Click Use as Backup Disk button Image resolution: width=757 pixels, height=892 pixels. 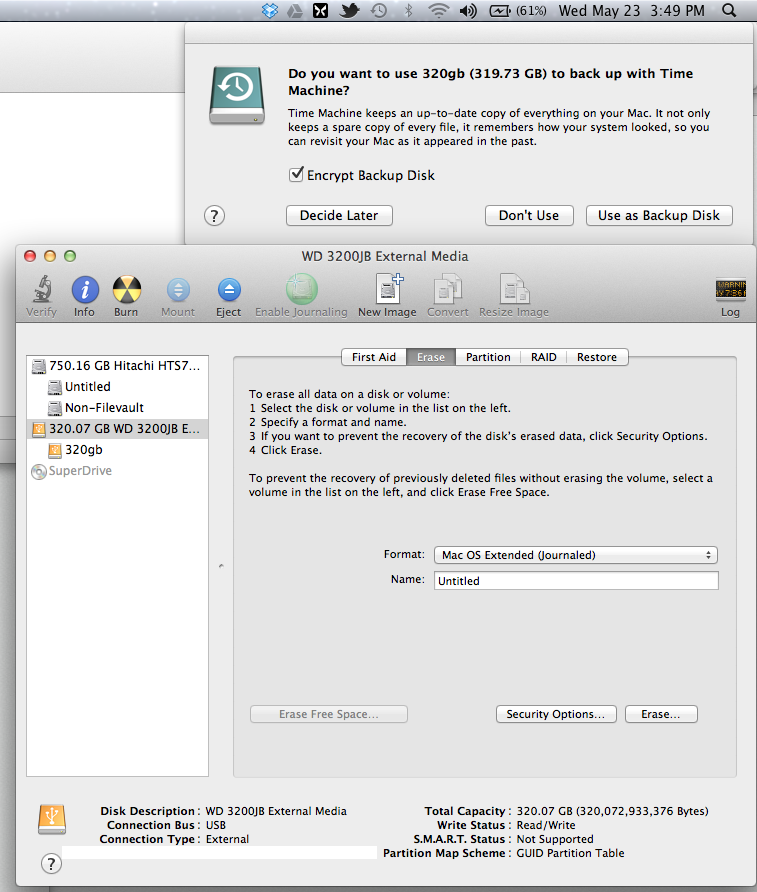coord(659,216)
